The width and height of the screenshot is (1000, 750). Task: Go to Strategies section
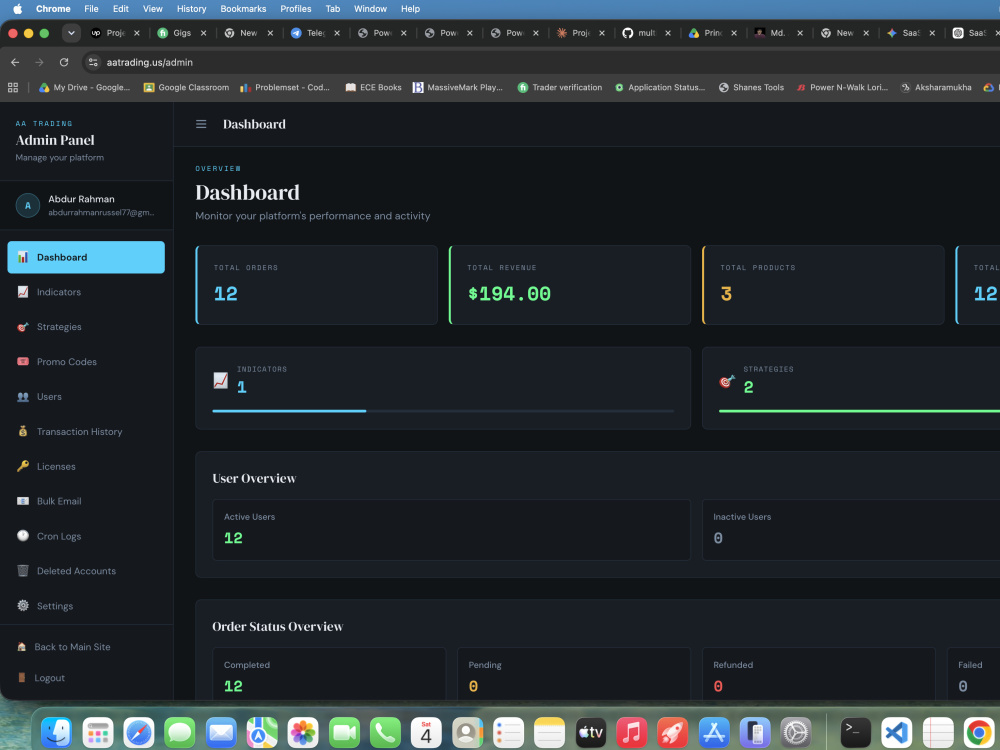pyautogui.click(x=86, y=327)
